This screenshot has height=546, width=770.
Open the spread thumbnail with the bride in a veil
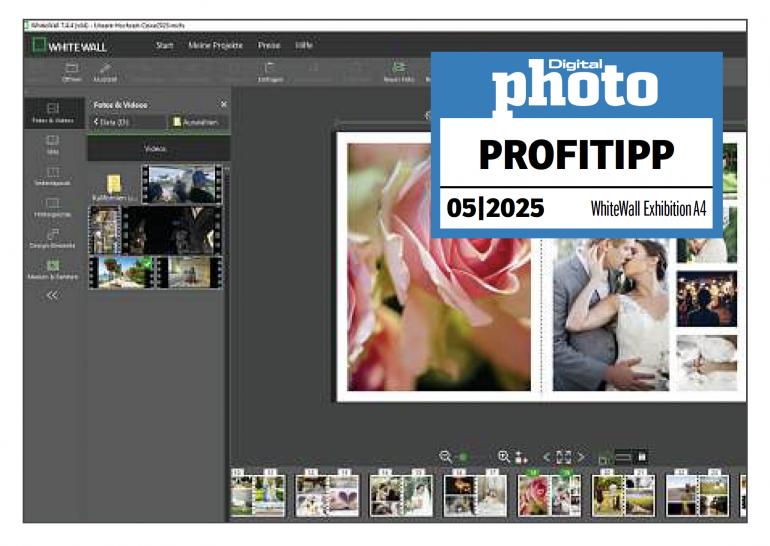pos(401,495)
